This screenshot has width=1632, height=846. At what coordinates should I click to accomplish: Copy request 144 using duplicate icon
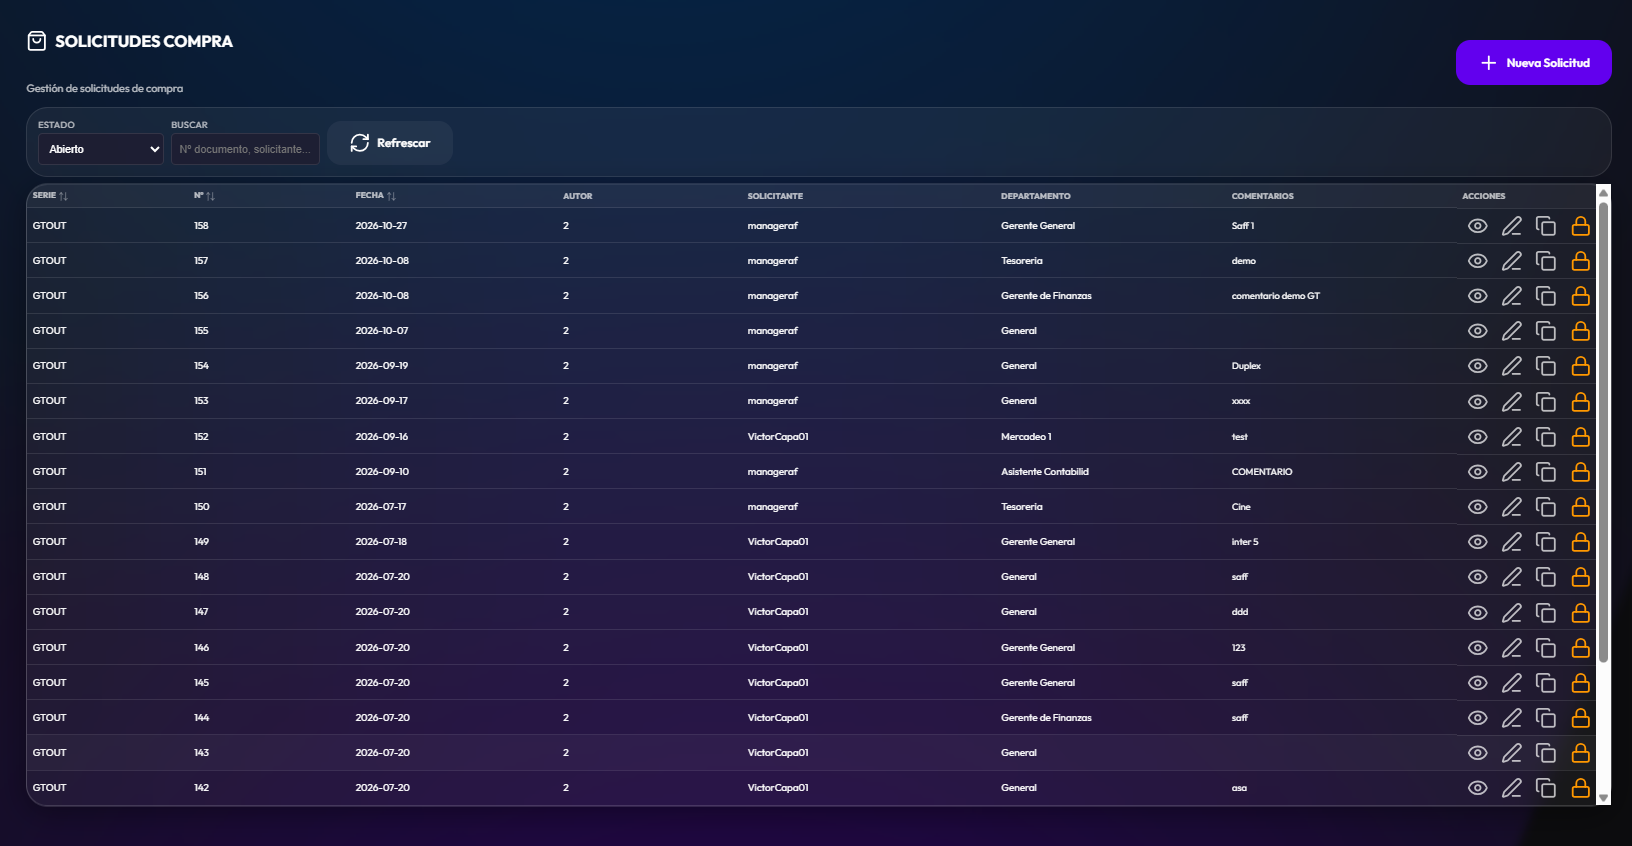[x=1546, y=718]
